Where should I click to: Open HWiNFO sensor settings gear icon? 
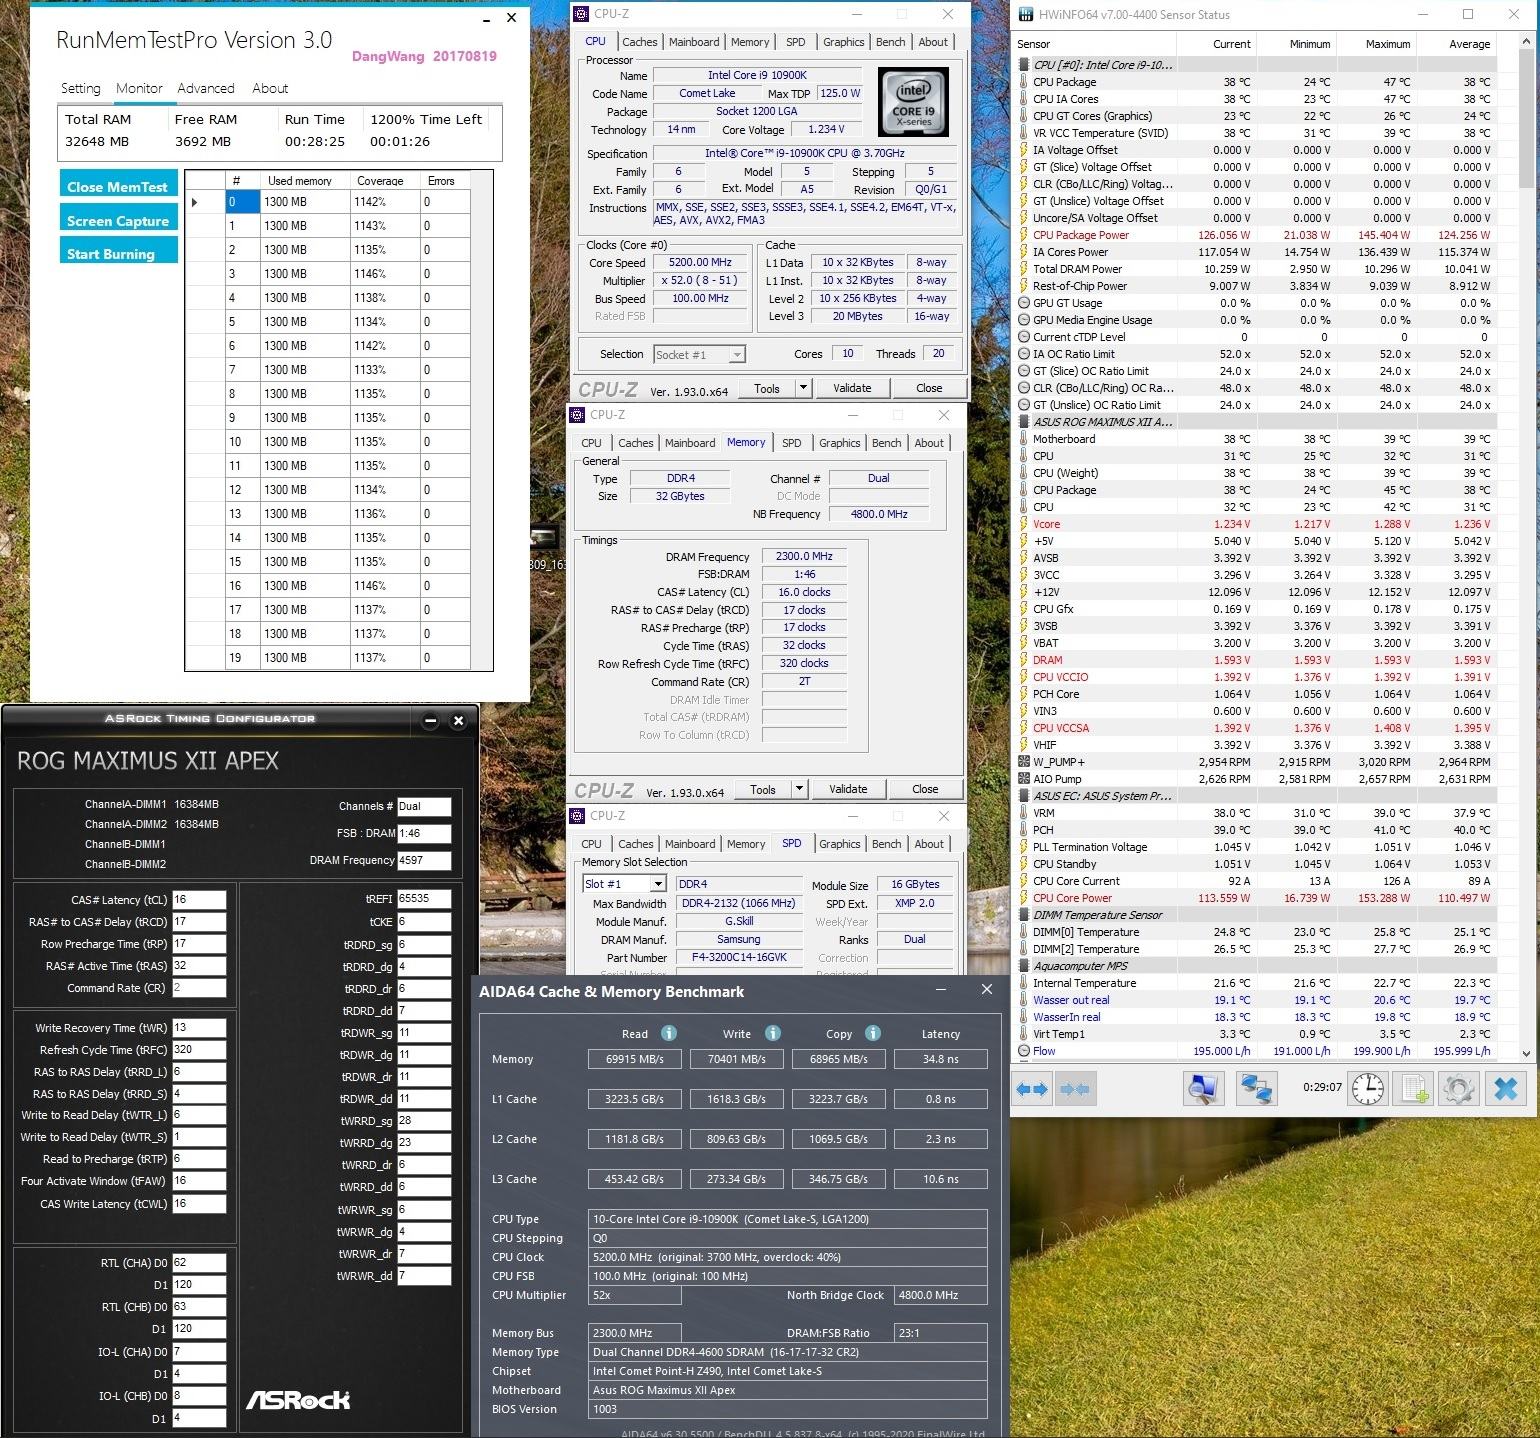point(1458,1088)
